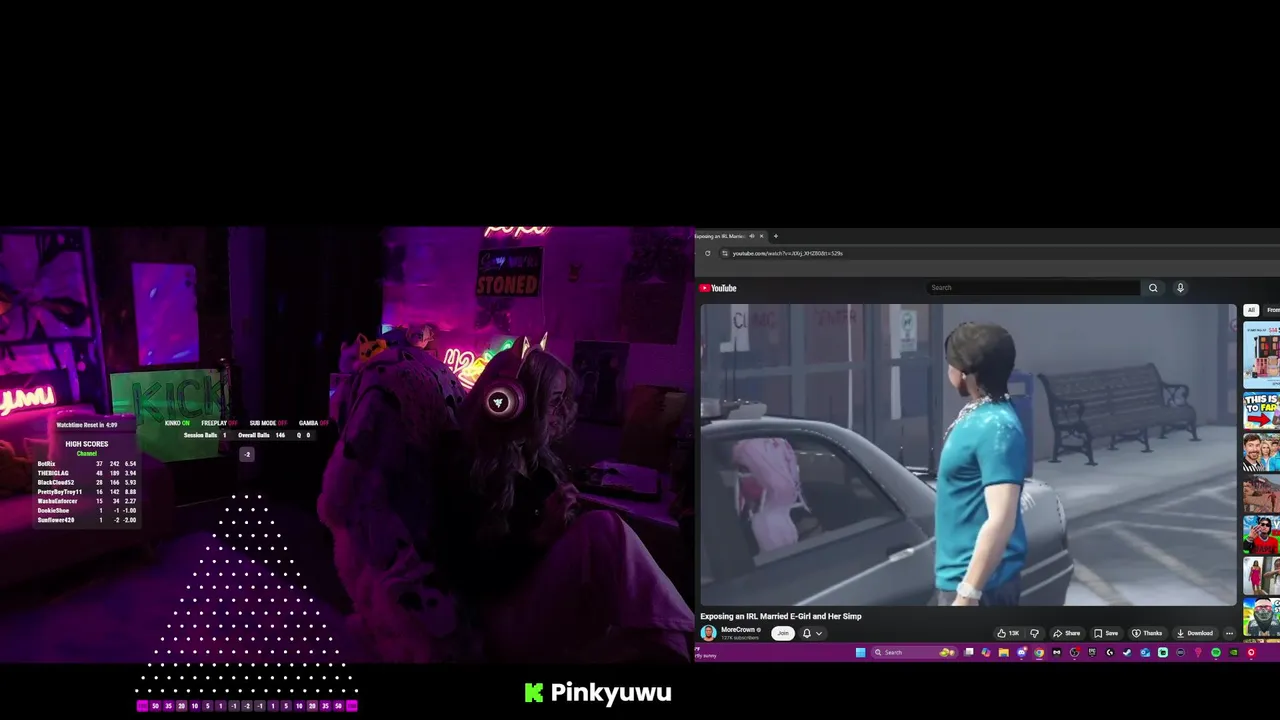Click the YouTube search field

point(1032,288)
